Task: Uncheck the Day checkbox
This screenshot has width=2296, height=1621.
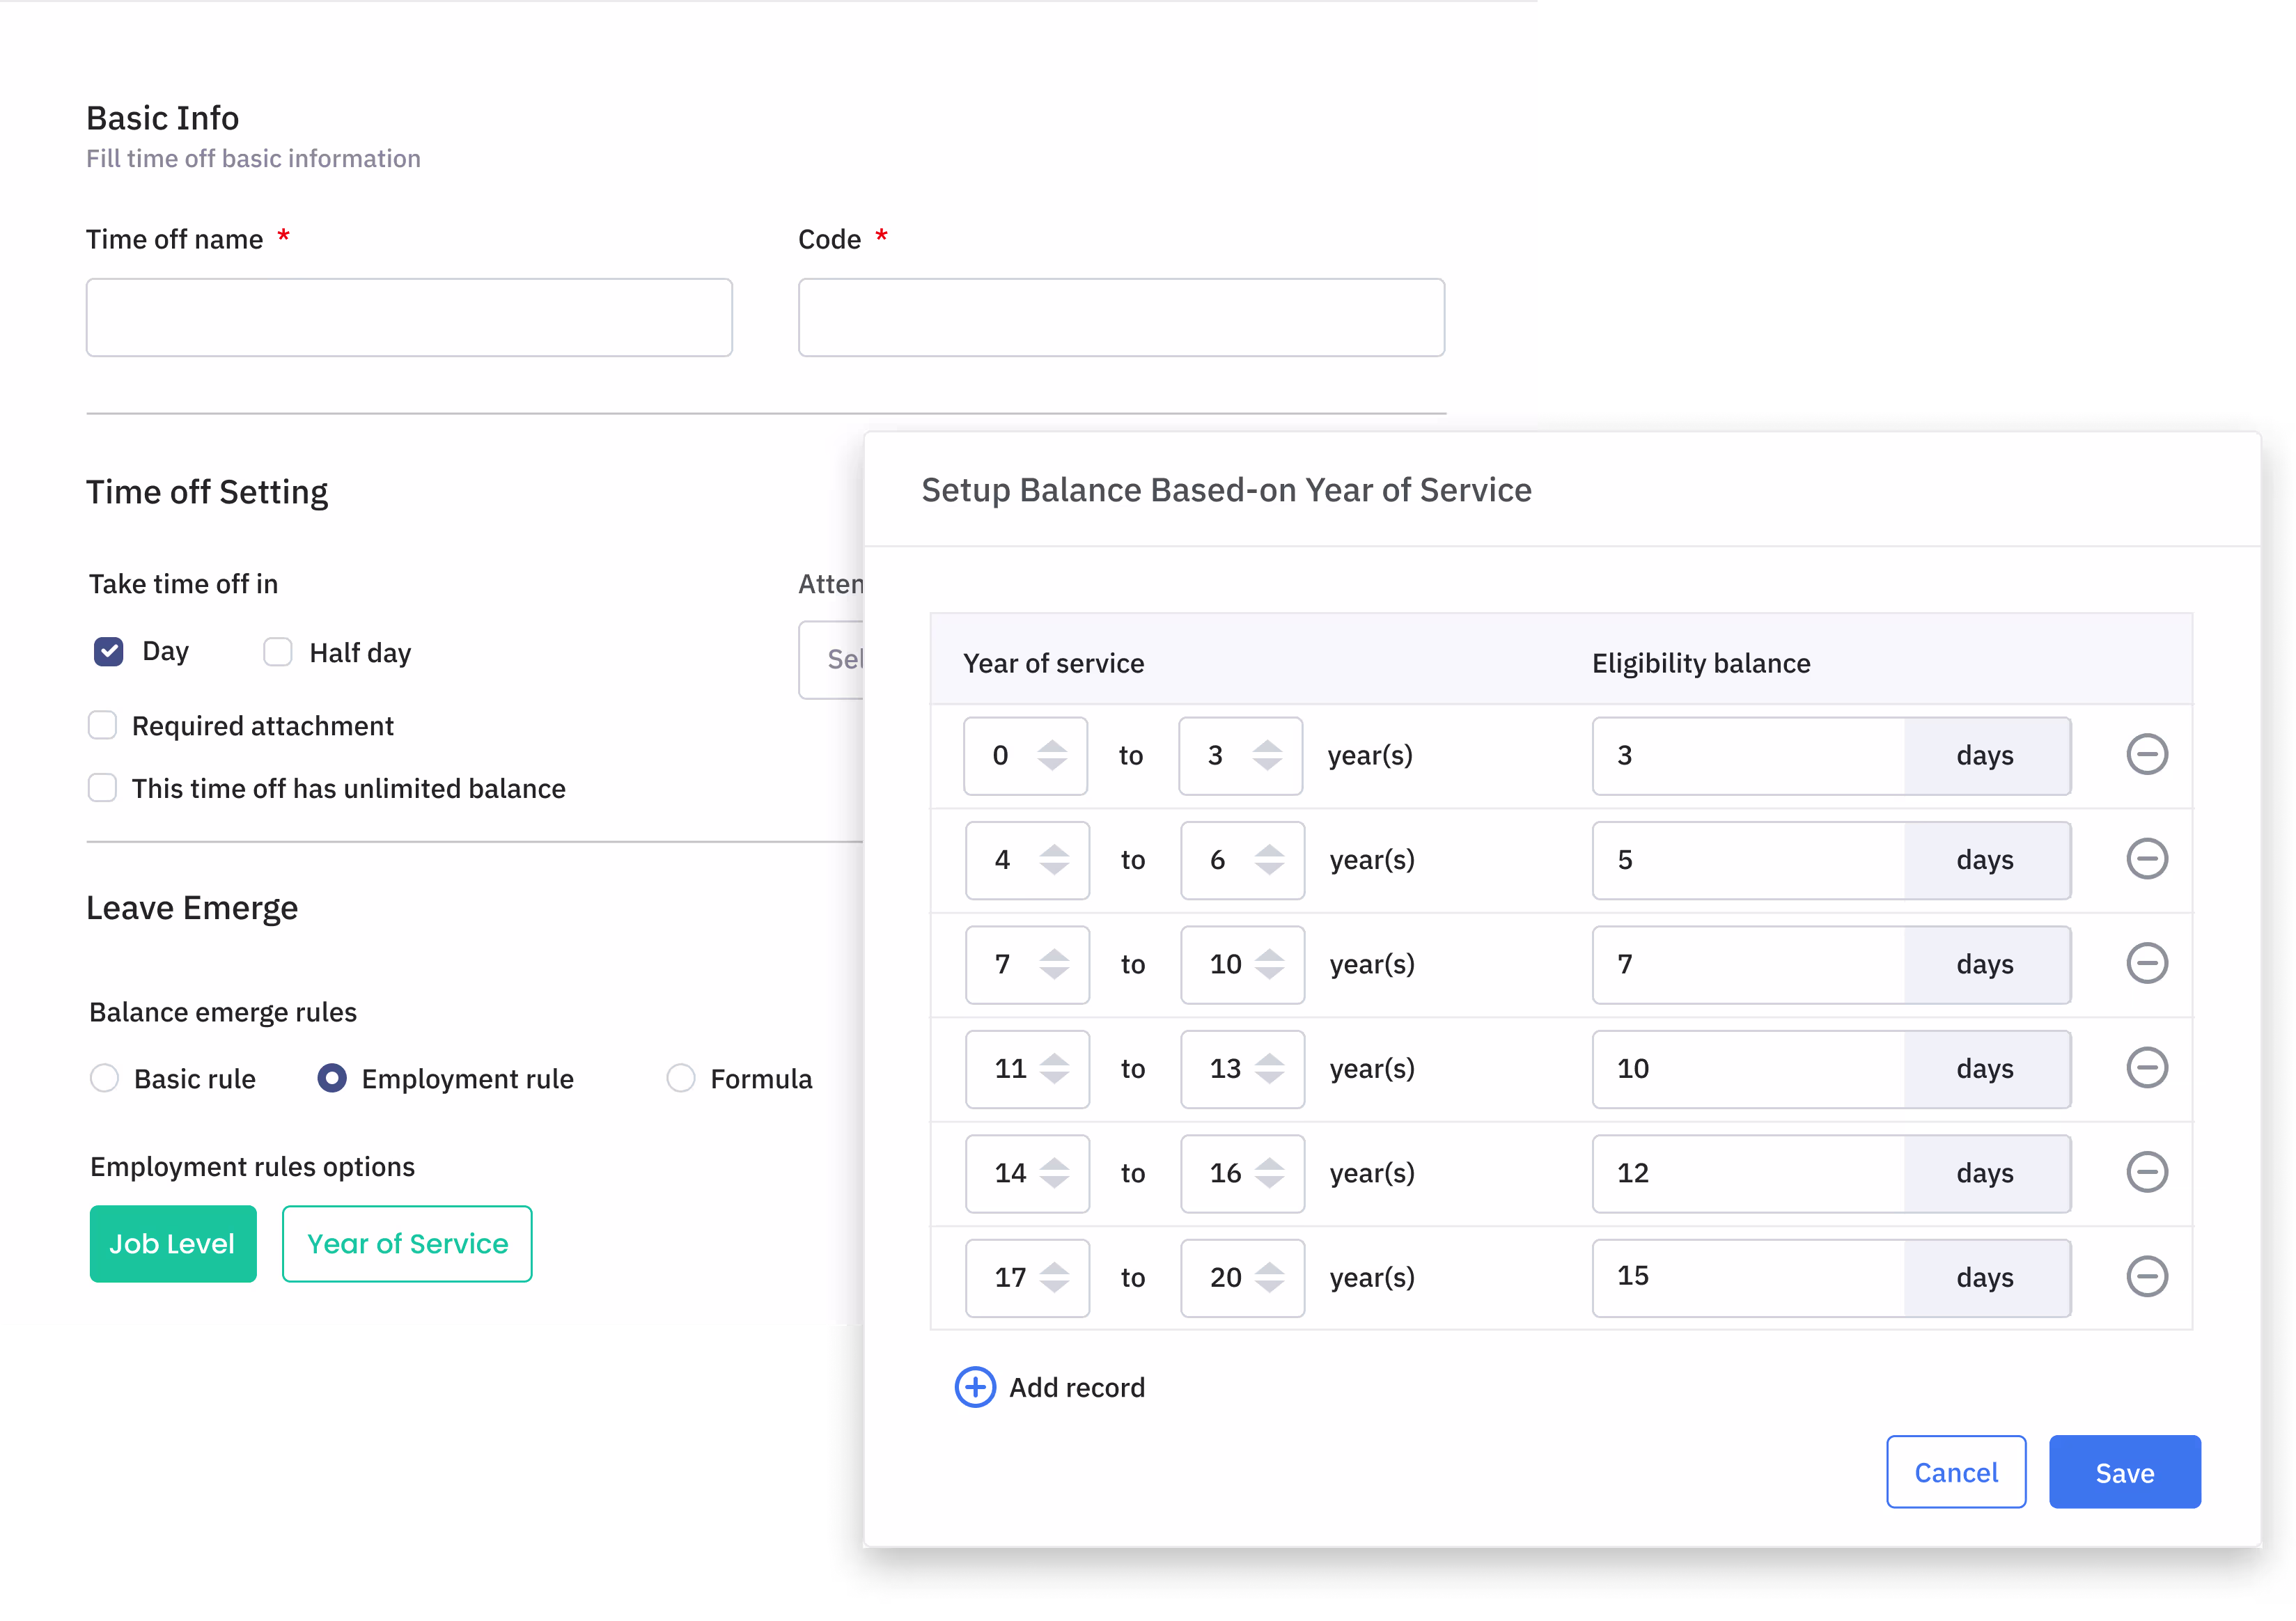Action: [x=108, y=652]
